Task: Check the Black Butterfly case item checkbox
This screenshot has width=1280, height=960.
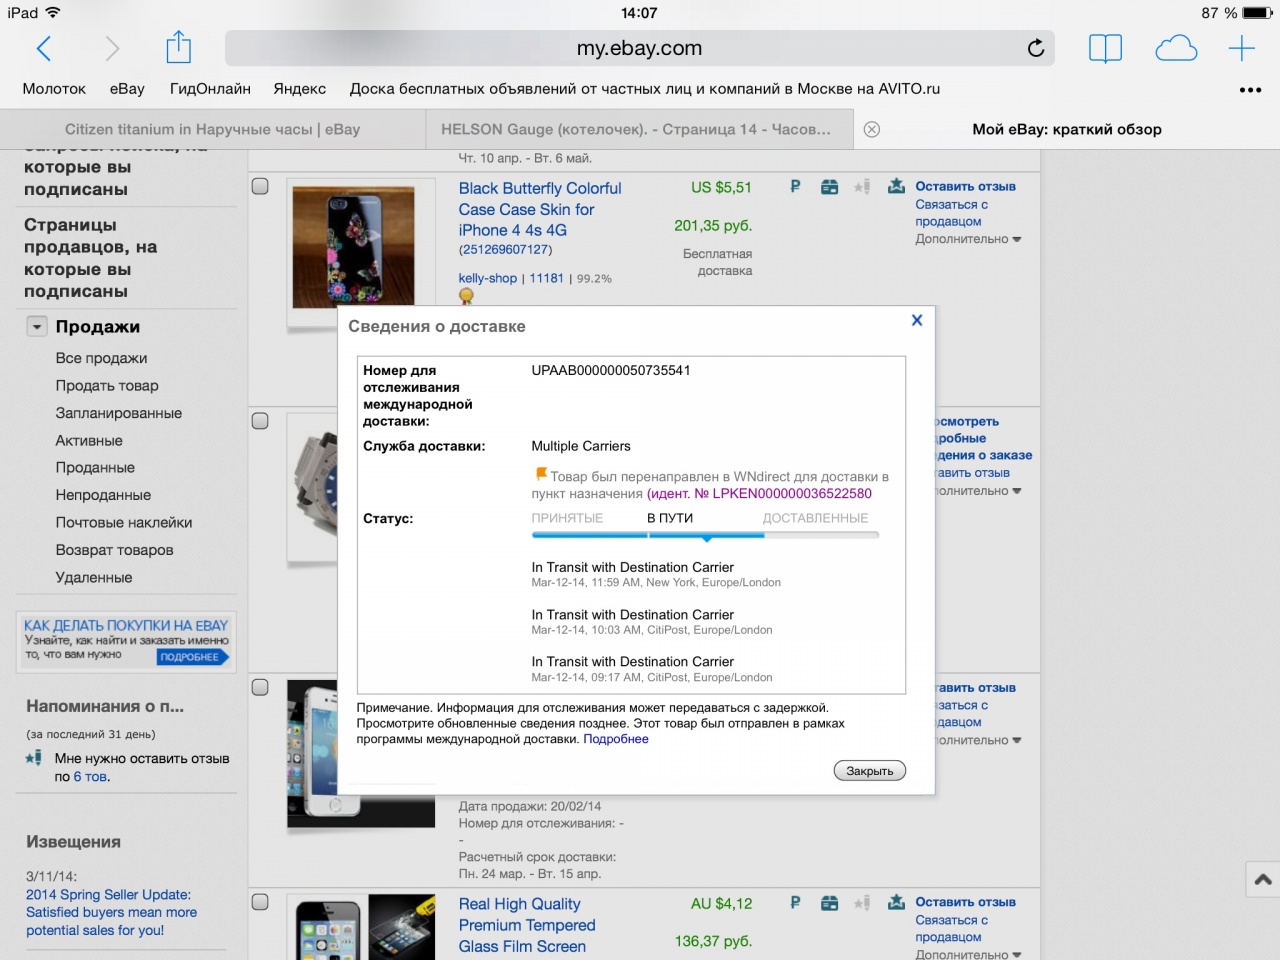Action: 260,186
